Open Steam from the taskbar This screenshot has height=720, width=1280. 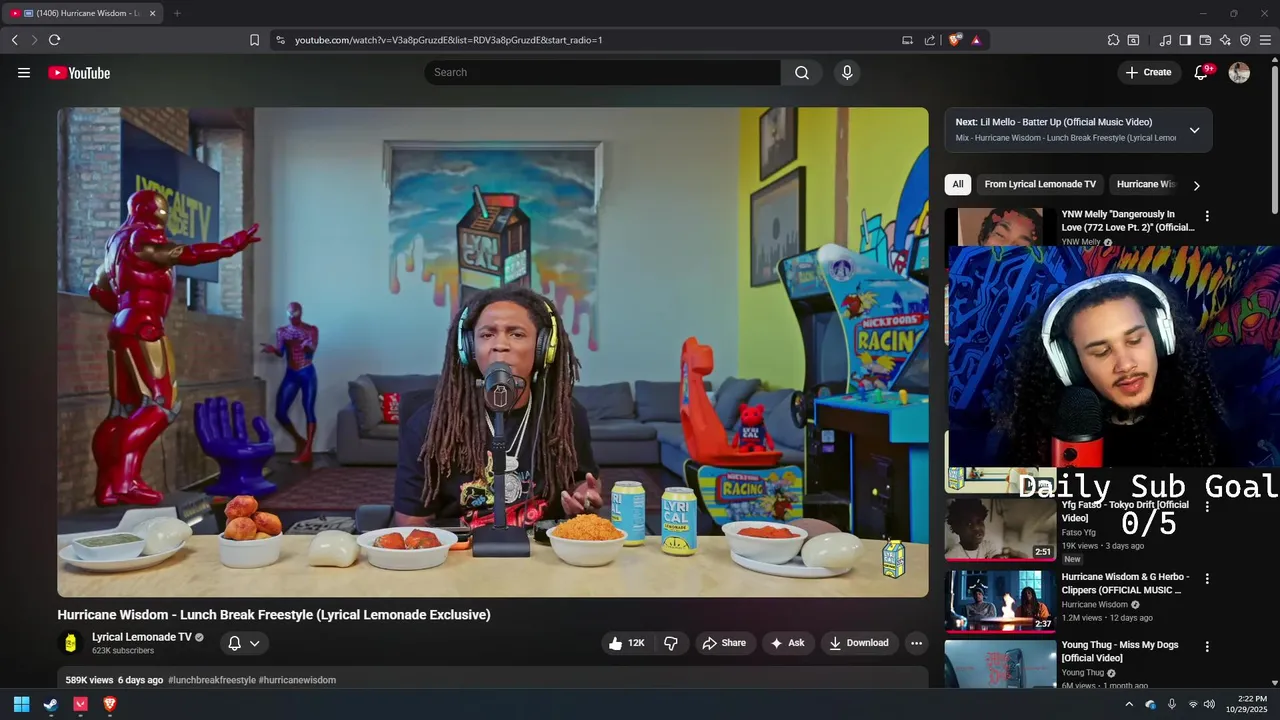(51, 704)
